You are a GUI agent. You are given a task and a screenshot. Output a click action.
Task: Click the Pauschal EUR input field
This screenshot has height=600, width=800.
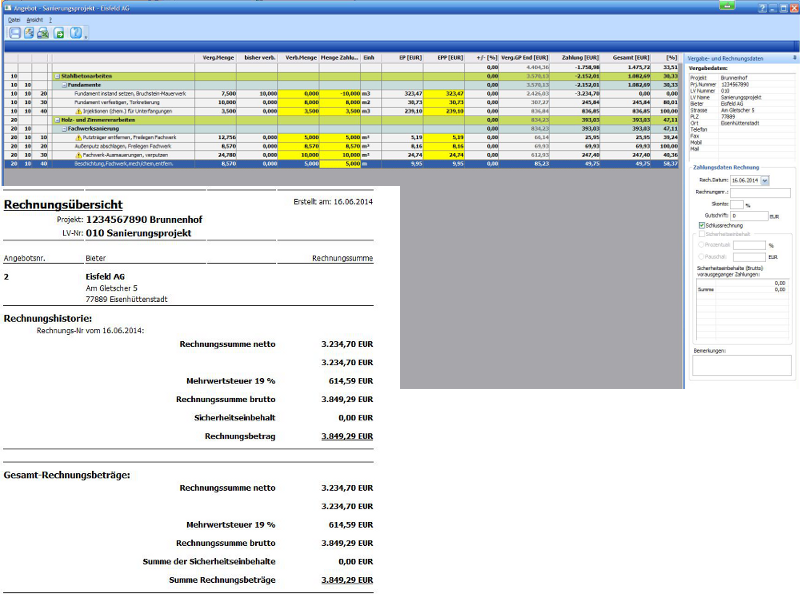[x=749, y=257]
